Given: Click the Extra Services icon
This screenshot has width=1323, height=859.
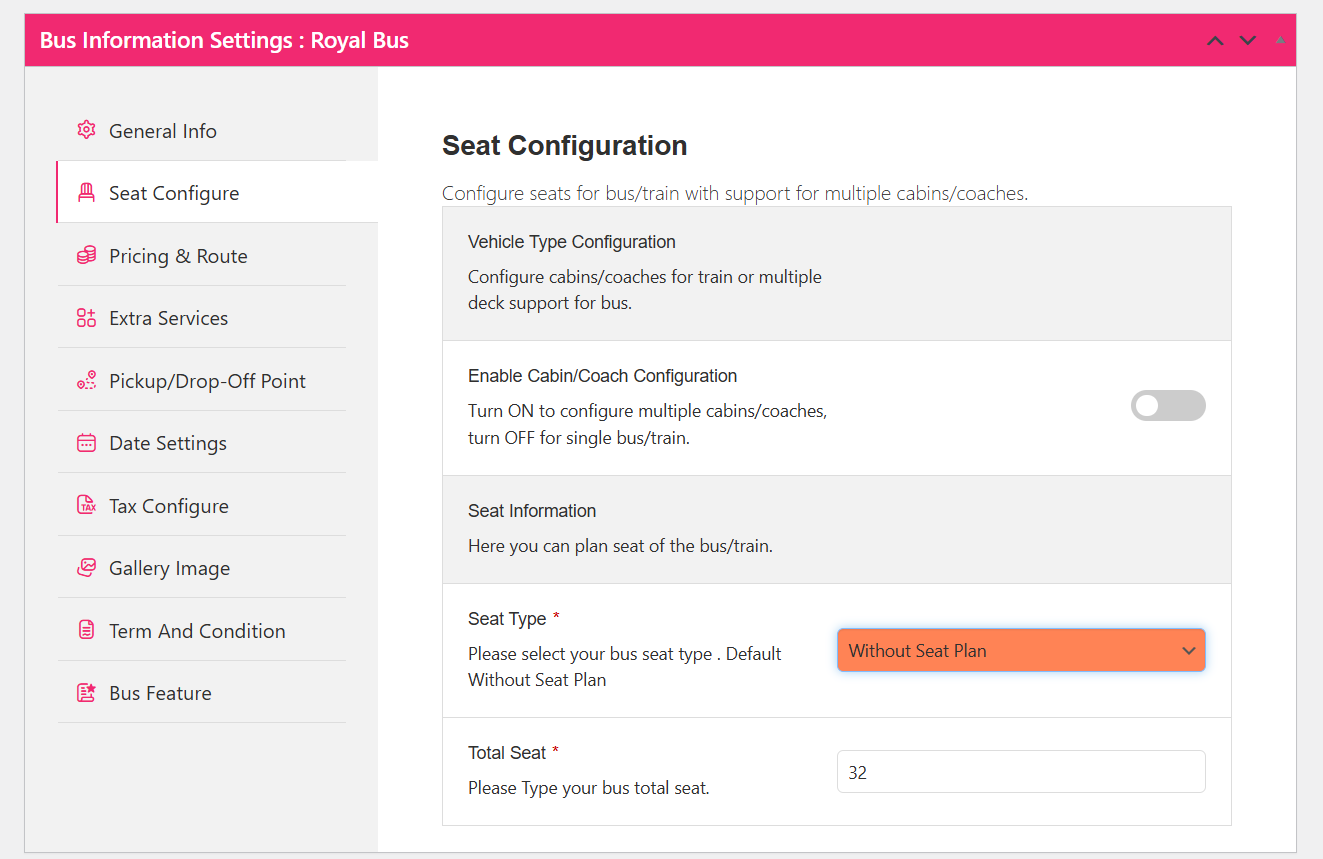Looking at the screenshot, I should [x=87, y=318].
